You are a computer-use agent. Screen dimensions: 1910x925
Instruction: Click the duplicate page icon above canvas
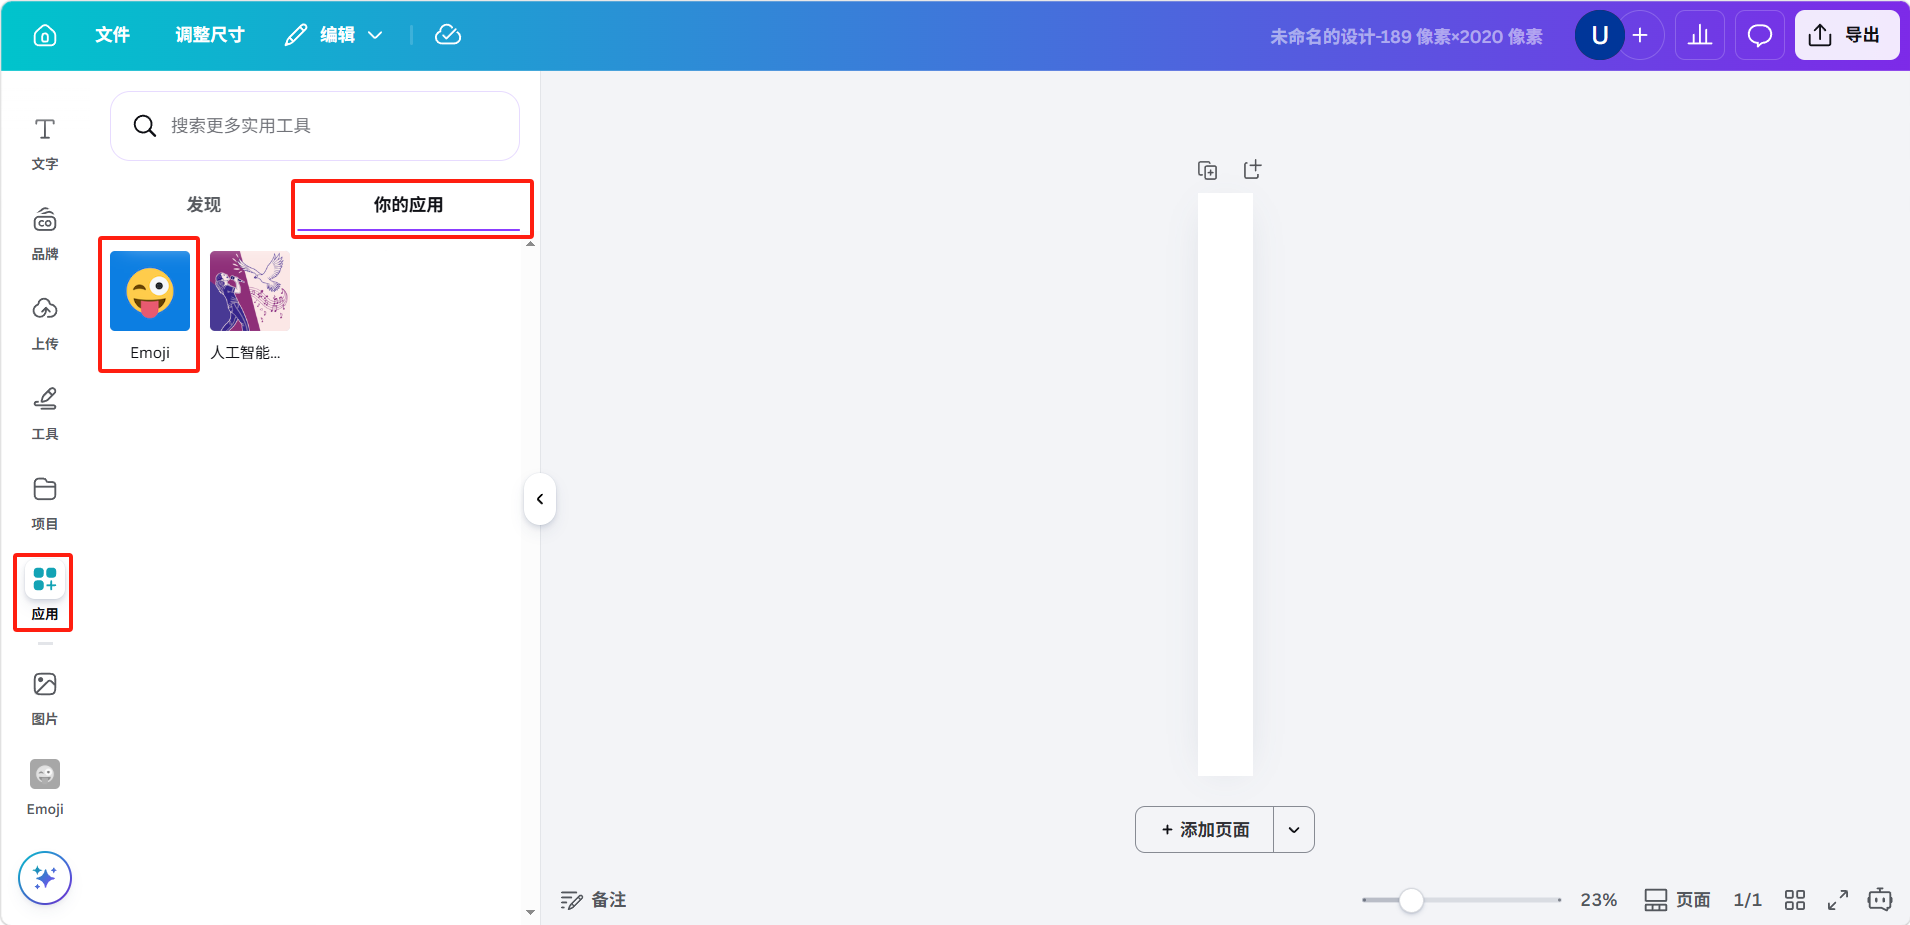pyautogui.click(x=1207, y=171)
